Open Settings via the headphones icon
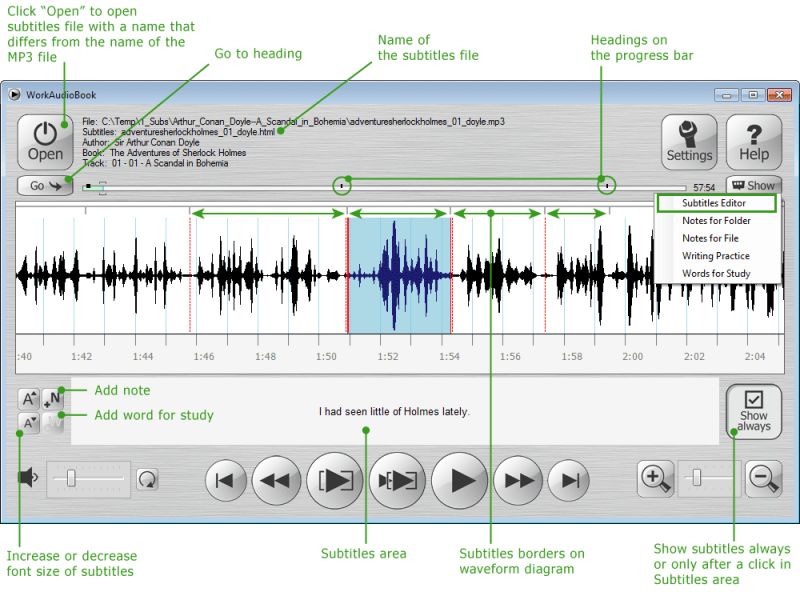800x592 pixels. click(x=688, y=142)
